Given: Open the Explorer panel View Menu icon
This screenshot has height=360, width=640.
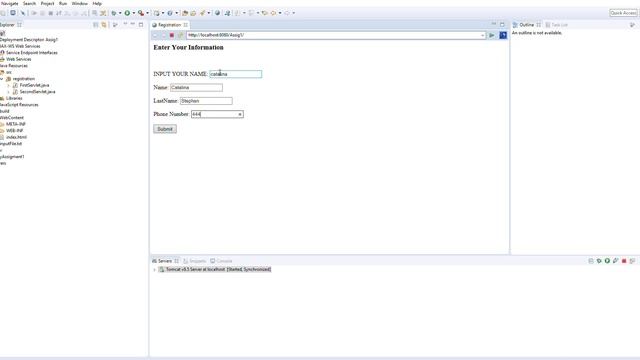Looking at the screenshot, I should click(115, 25).
